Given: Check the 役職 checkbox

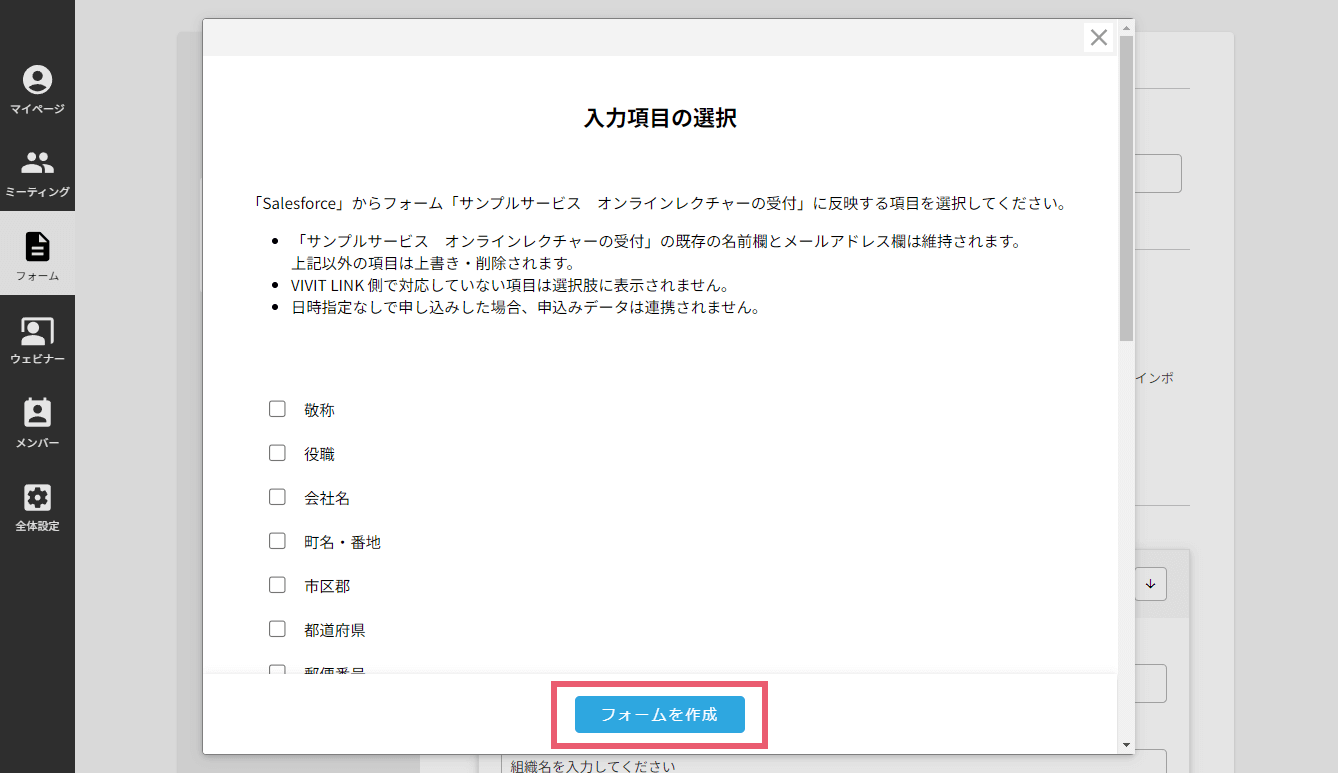Looking at the screenshot, I should pyautogui.click(x=277, y=453).
